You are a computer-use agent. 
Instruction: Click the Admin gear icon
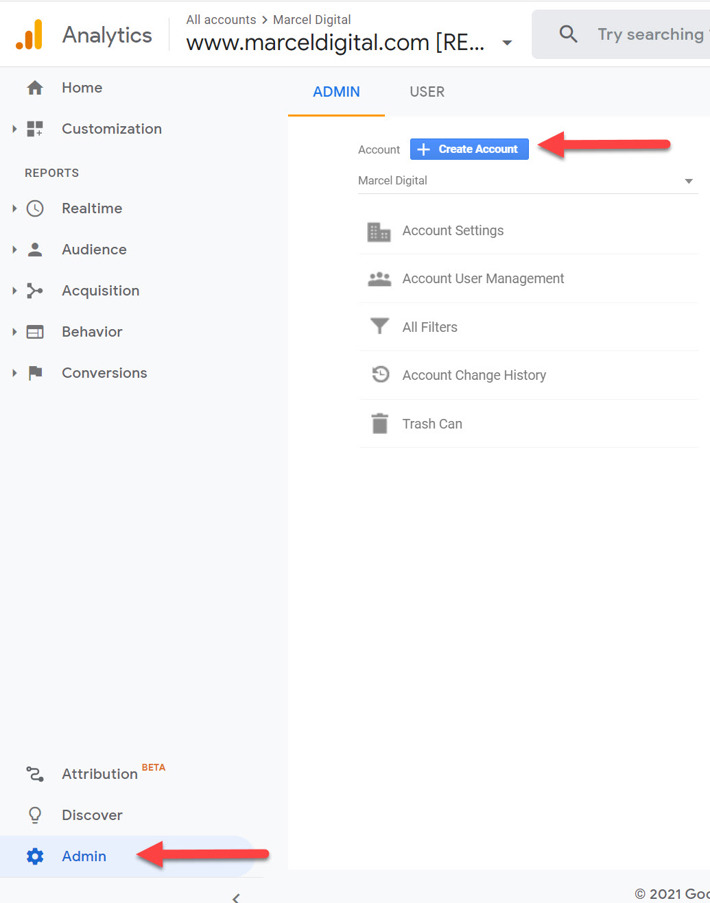[x=35, y=856]
